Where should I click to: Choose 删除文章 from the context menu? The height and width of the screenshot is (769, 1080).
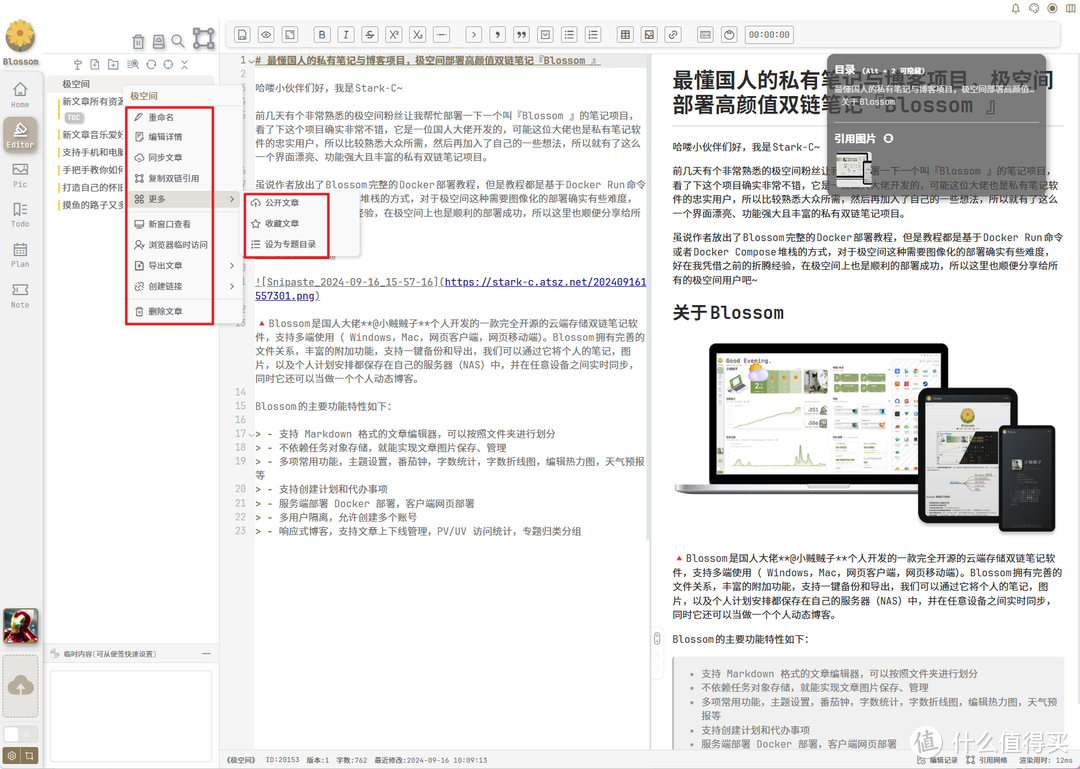click(x=166, y=312)
